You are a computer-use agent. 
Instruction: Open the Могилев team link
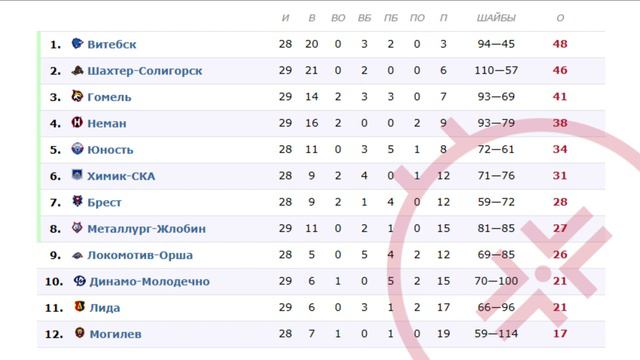point(116,334)
